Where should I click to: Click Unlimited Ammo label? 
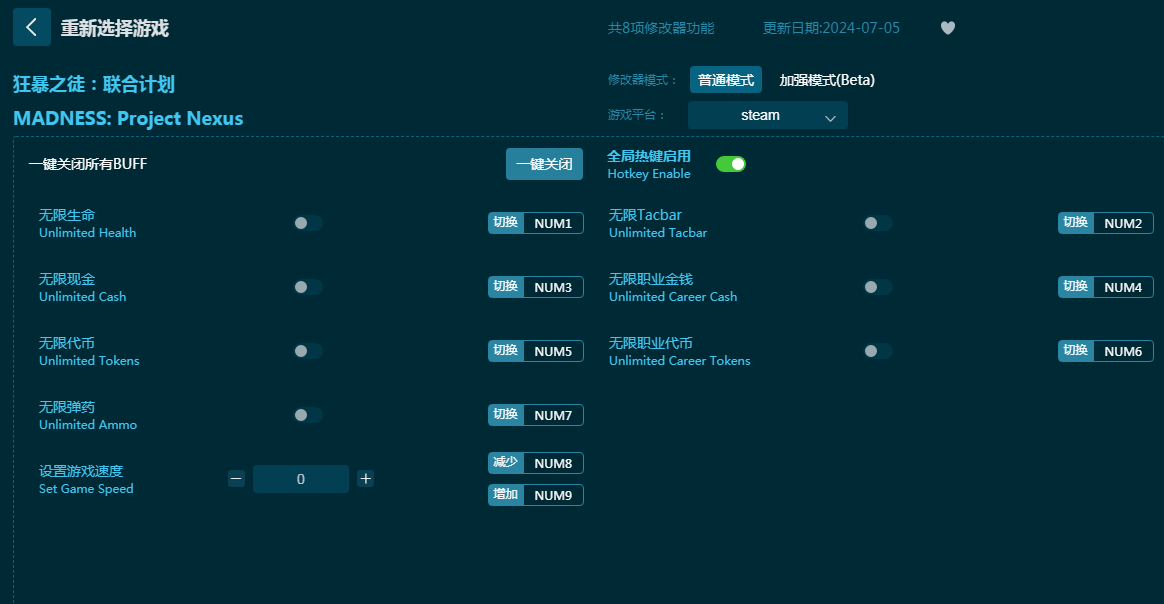(x=88, y=424)
